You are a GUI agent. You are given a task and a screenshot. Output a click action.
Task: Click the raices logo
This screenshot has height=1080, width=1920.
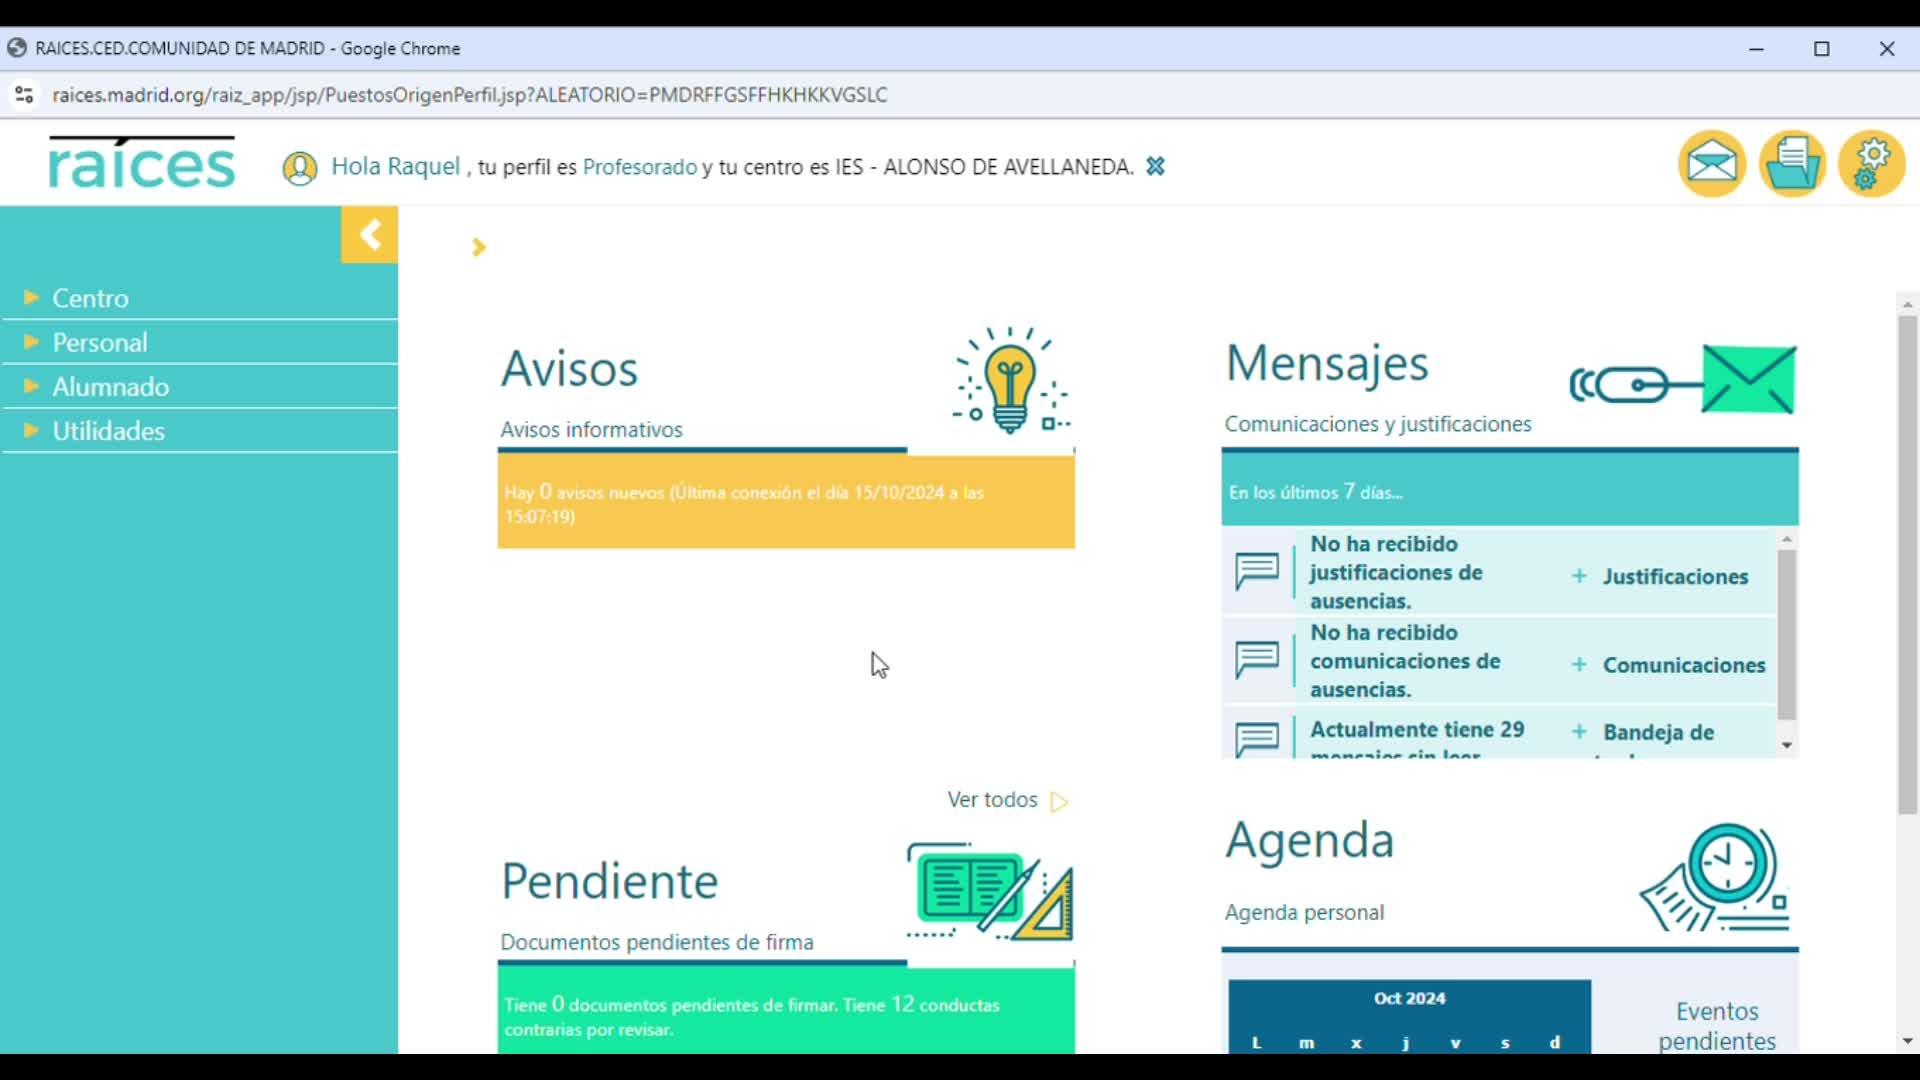pos(142,164)
